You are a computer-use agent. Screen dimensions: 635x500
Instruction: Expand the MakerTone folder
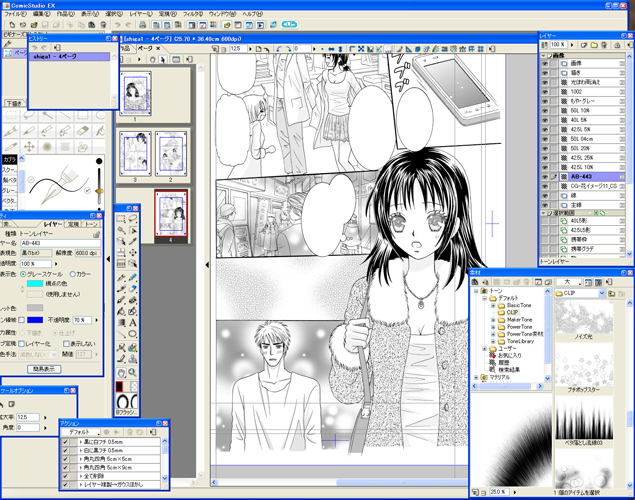click(x=493, y=320)
